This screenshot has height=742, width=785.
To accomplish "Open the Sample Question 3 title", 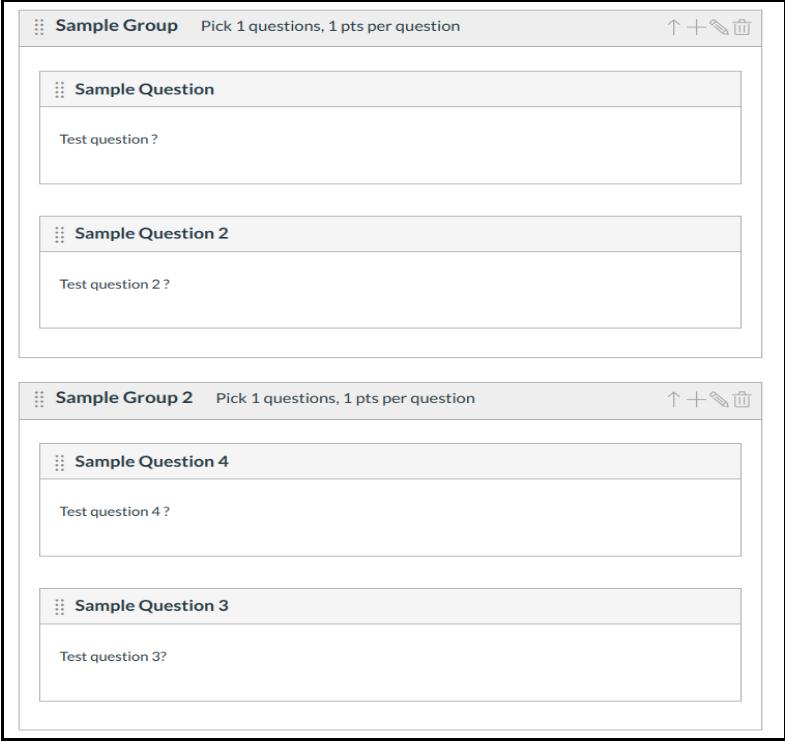I will coord(151,607).
